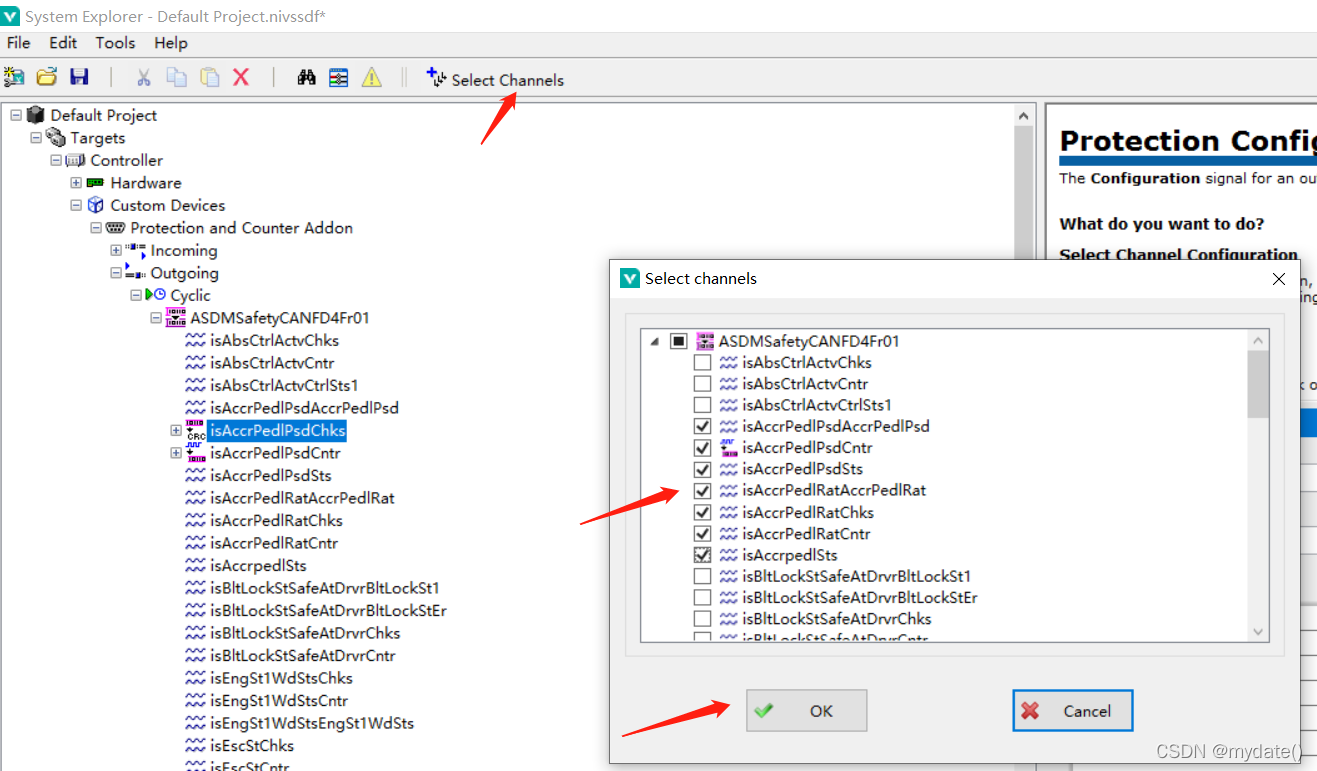Click the red Delete X icon
This screenshot has height=771, width=1317.
[x=241, y=77]
